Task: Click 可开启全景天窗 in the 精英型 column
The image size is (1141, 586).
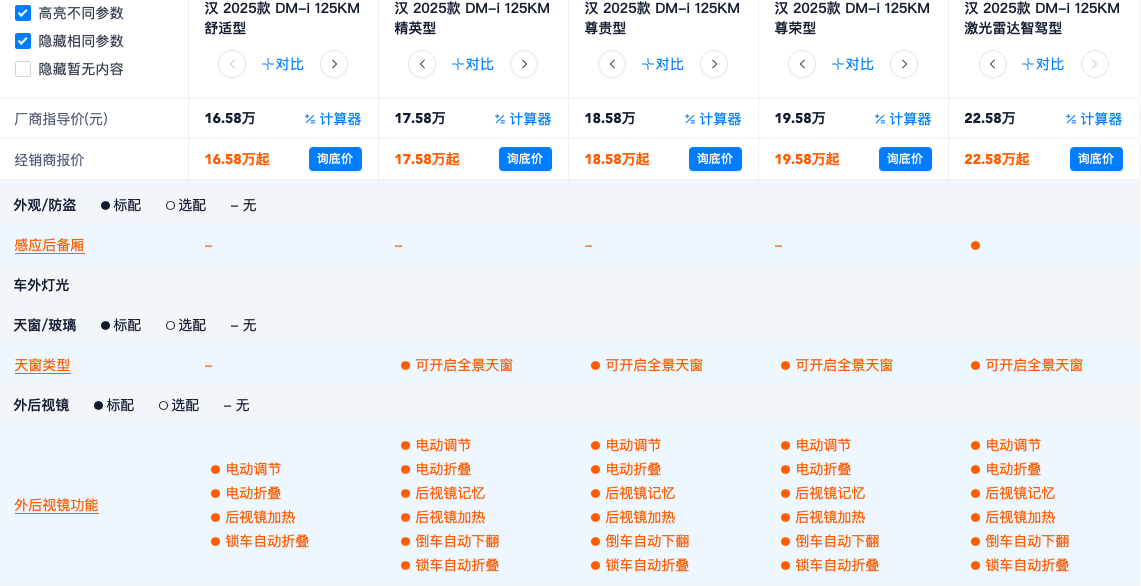Action: pyautogui.click(x=464, y=365)
